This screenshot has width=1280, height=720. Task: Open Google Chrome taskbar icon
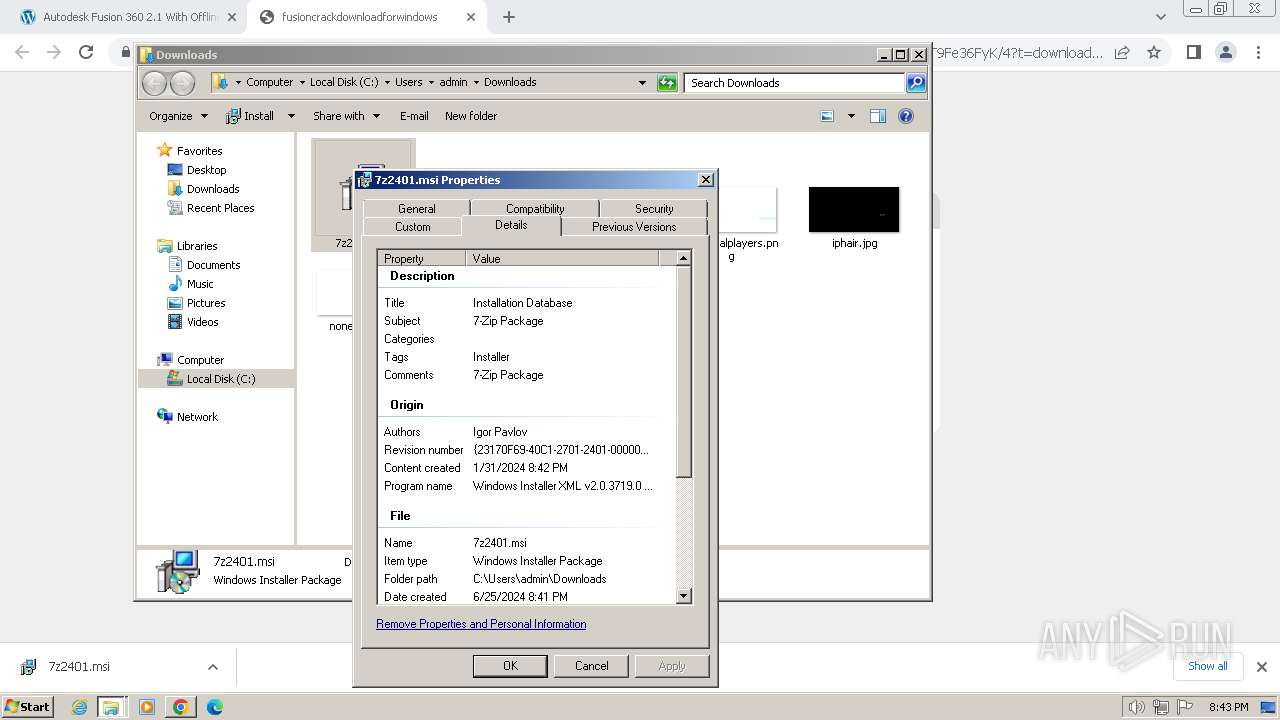click(181, 707)
